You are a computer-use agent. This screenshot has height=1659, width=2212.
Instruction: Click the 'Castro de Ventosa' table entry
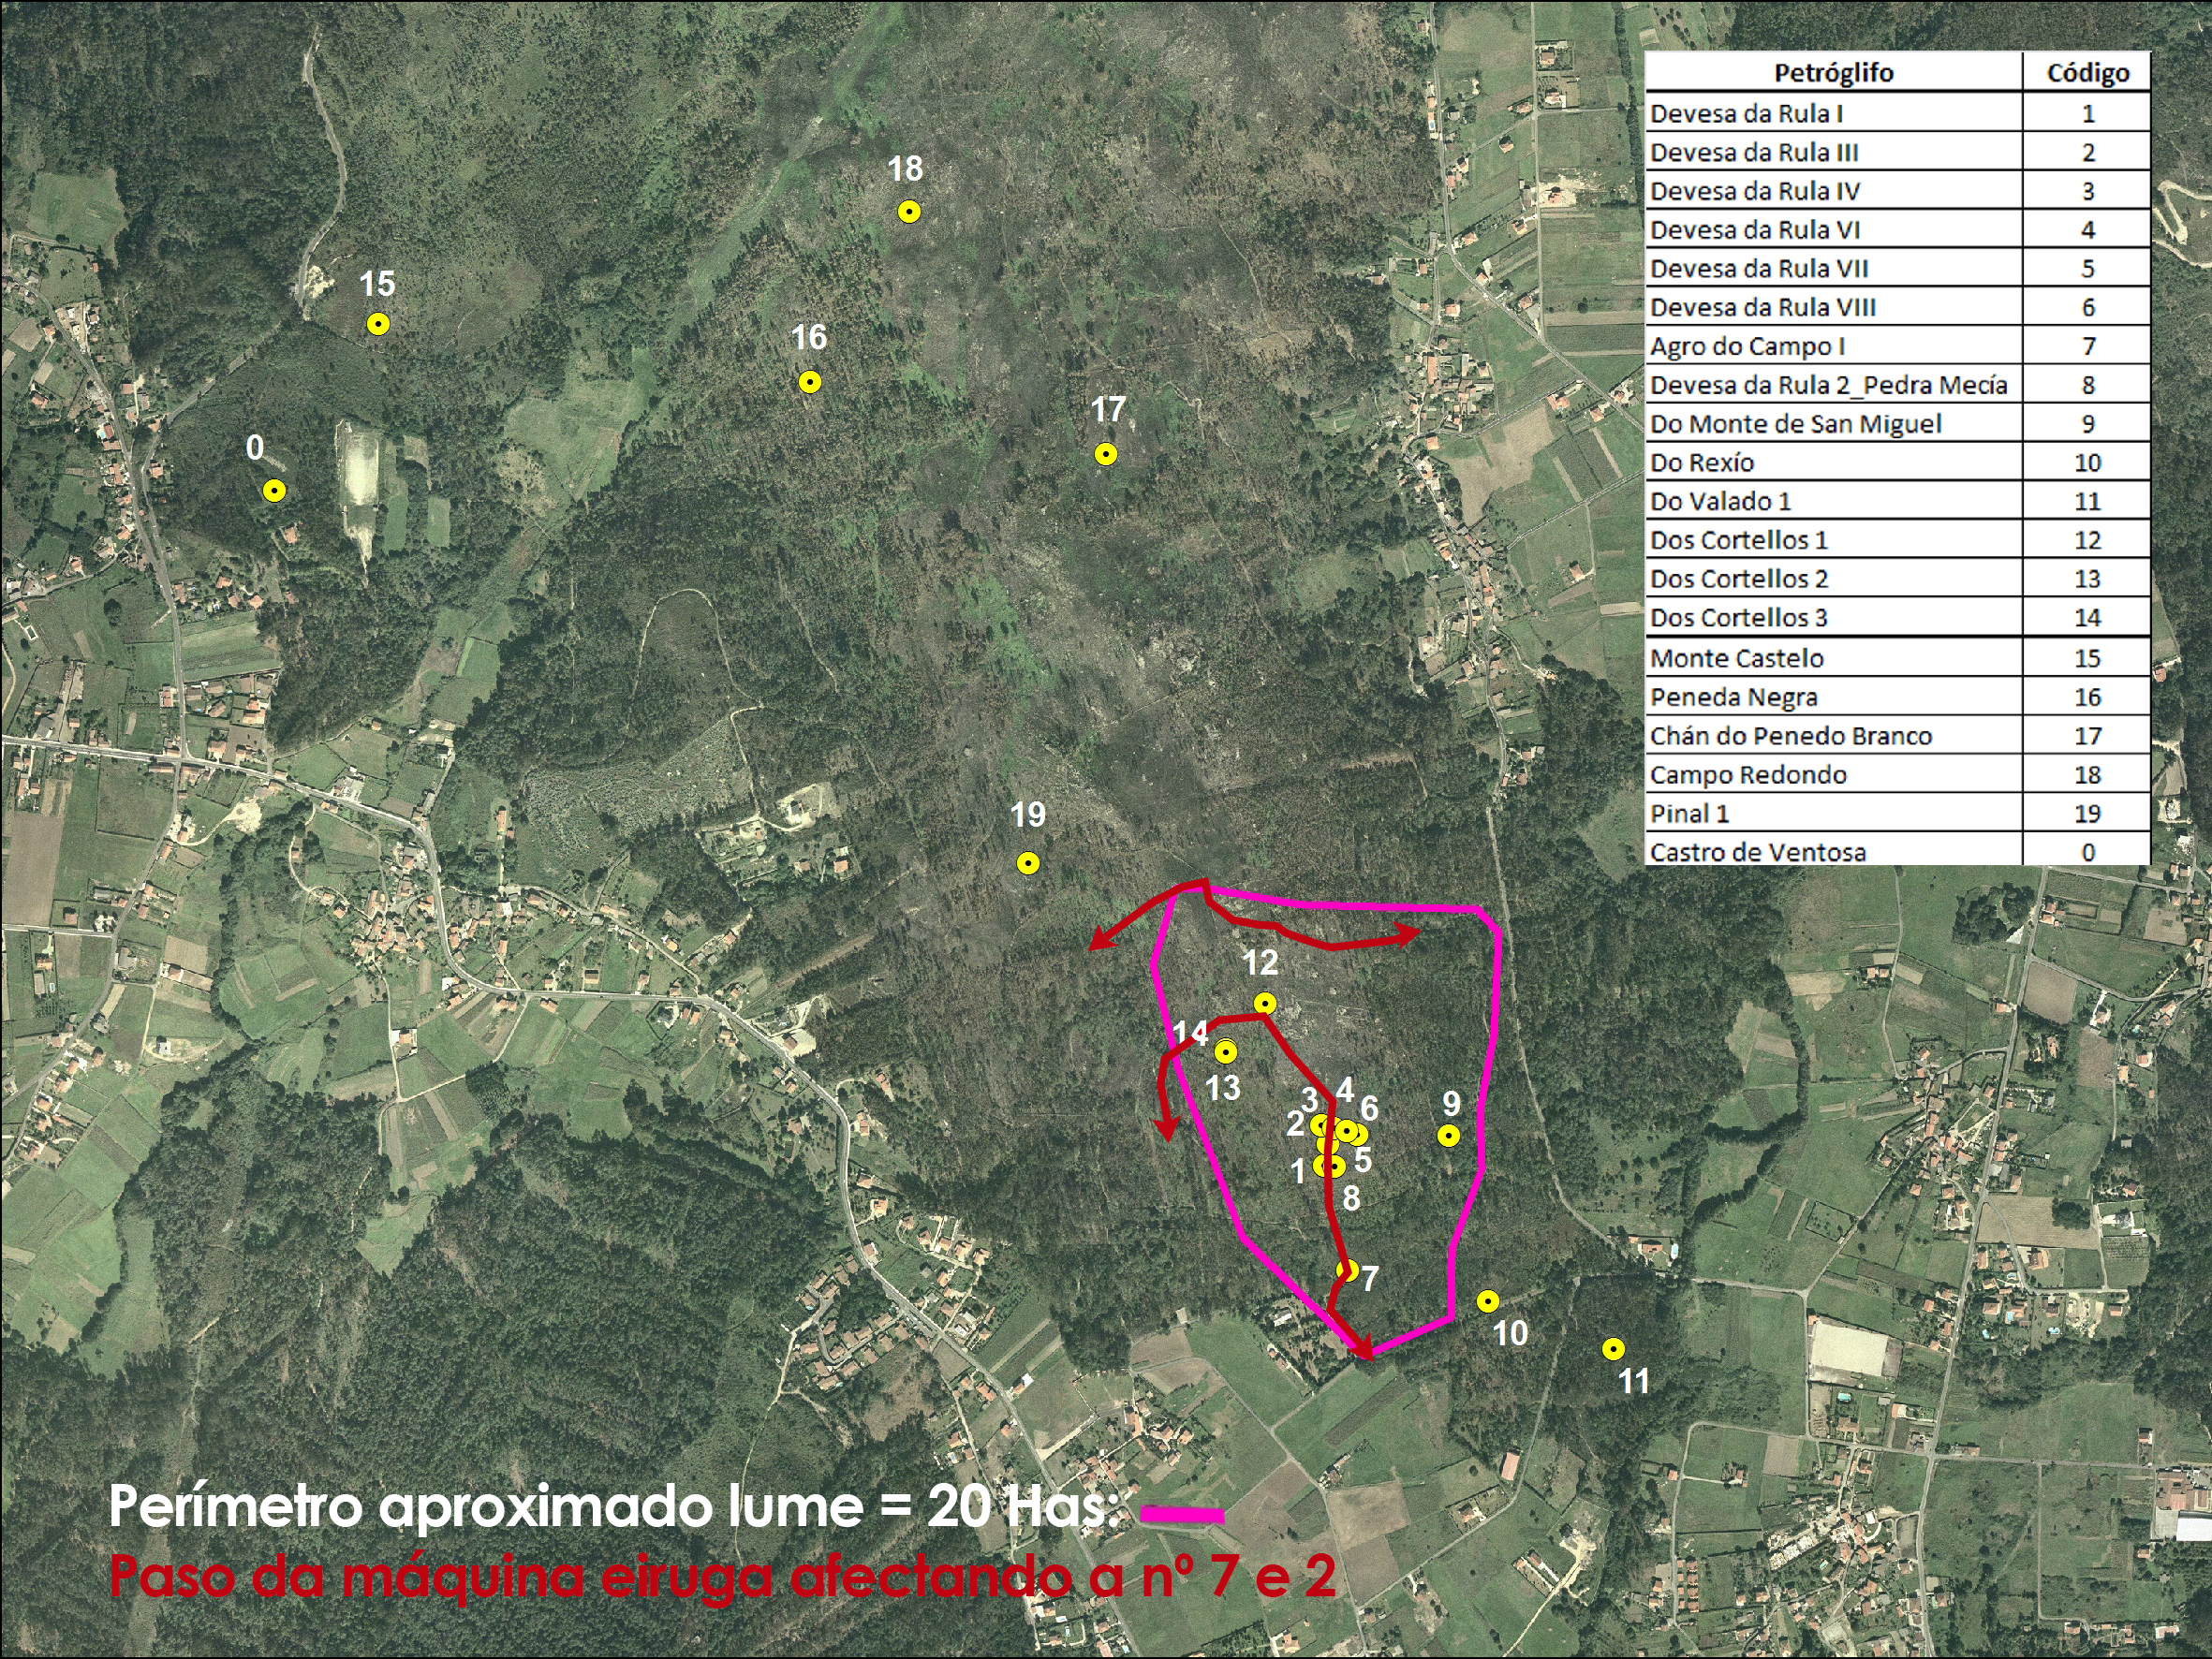pyautogui.click(x=1757, y=852)
